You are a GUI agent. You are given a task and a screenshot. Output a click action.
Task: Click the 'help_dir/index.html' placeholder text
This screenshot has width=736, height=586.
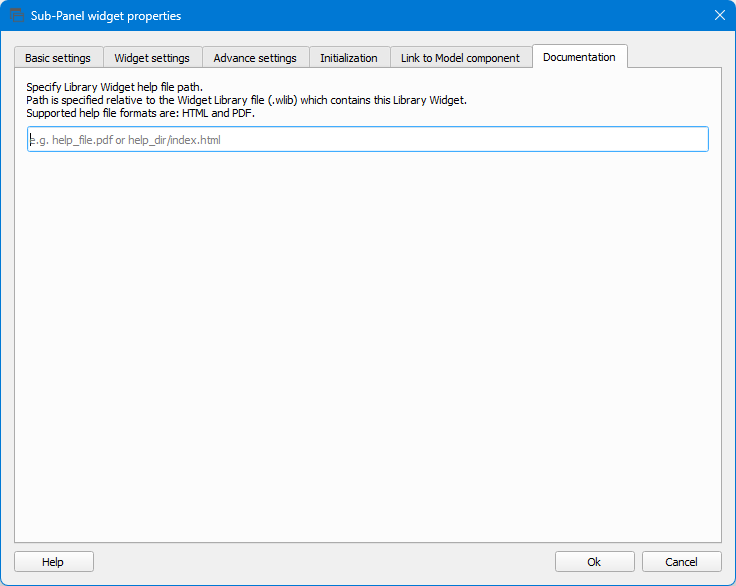click(174, 140)
